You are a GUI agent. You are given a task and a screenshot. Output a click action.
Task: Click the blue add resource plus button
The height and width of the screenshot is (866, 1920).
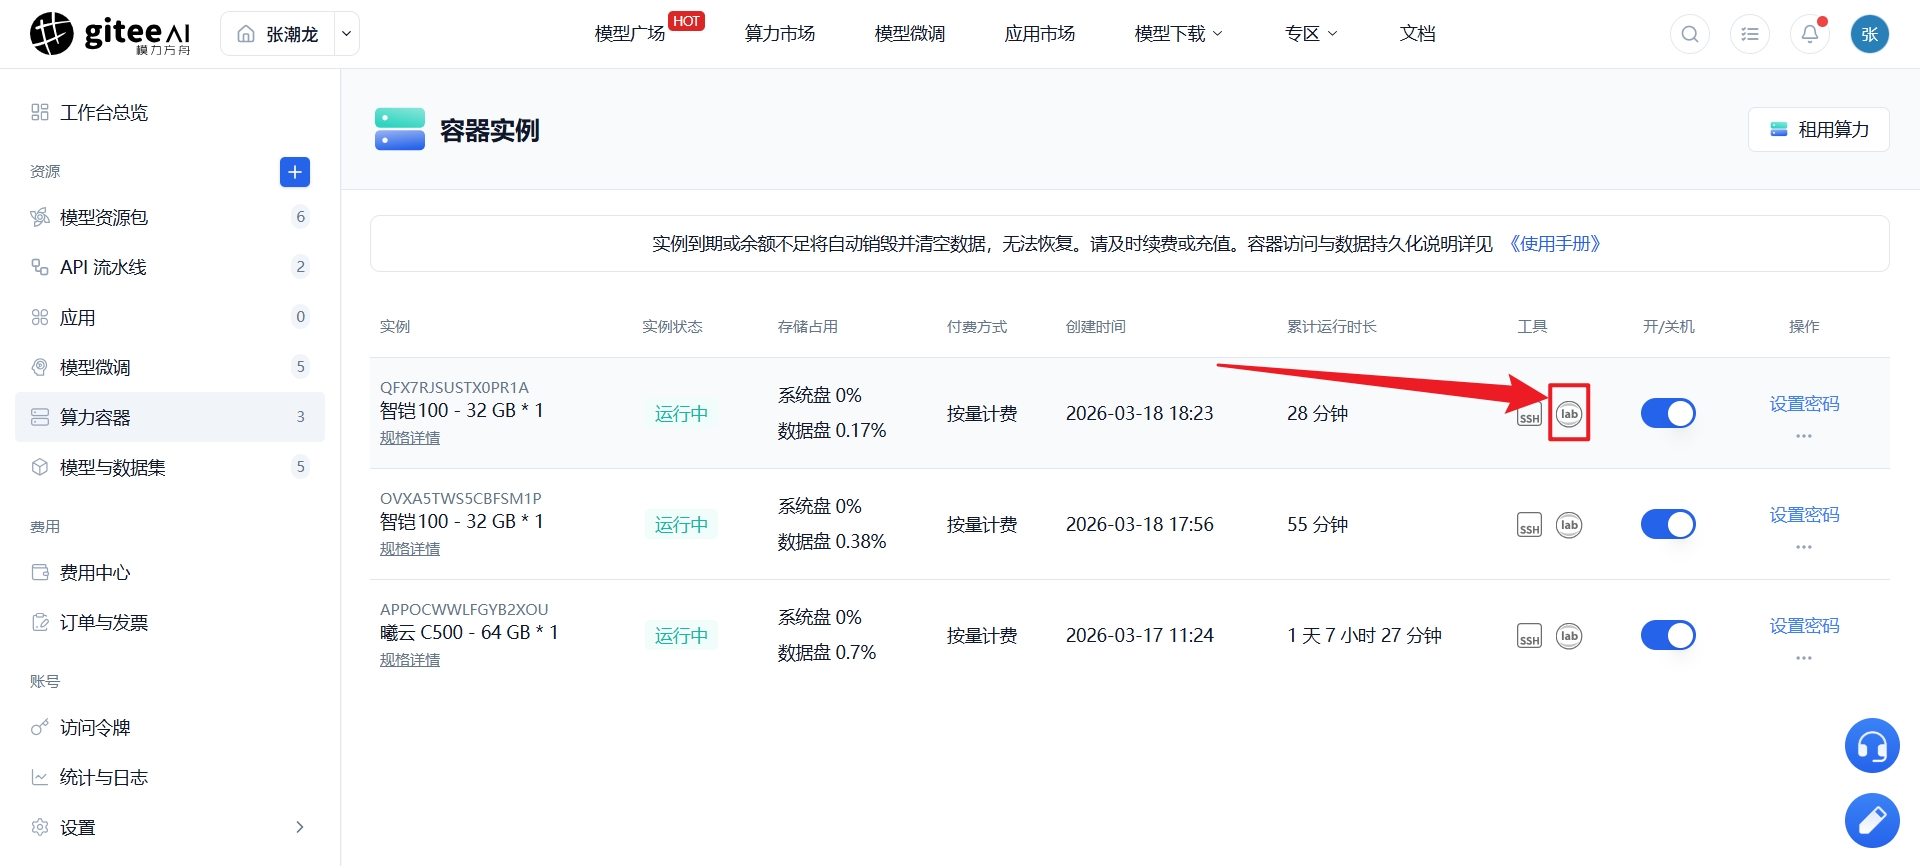coord(295,172)
